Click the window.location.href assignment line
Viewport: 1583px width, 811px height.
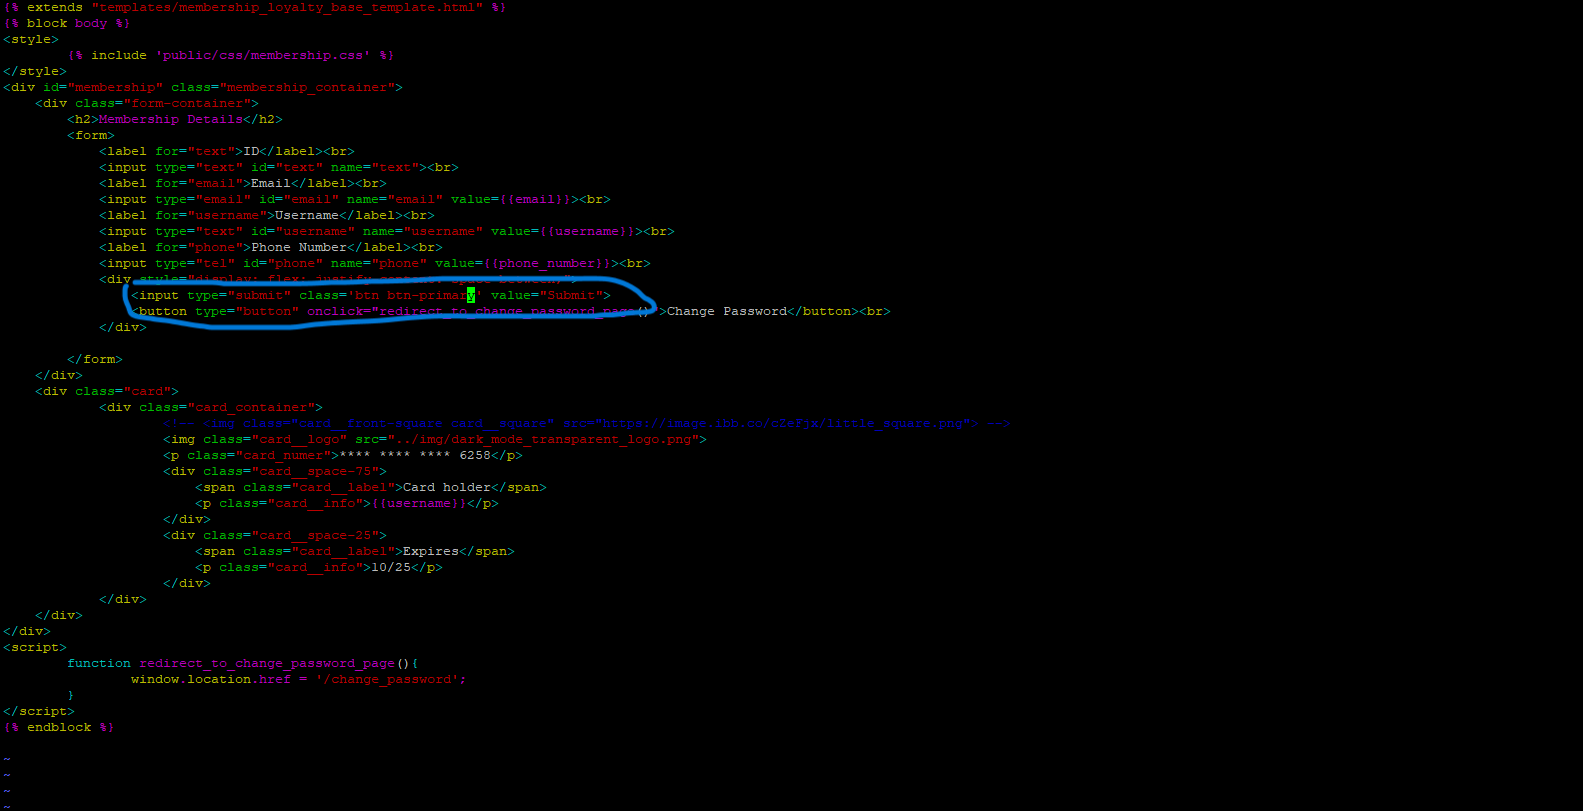(299, 679)
